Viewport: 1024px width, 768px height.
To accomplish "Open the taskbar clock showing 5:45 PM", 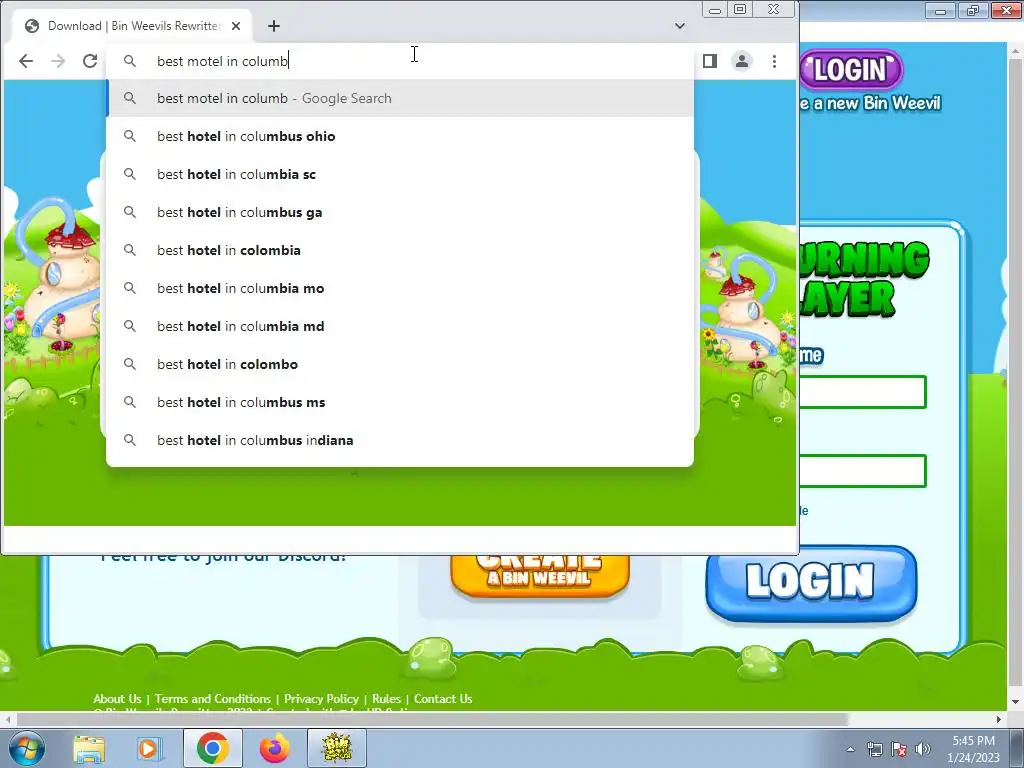I will click(974, 749).
